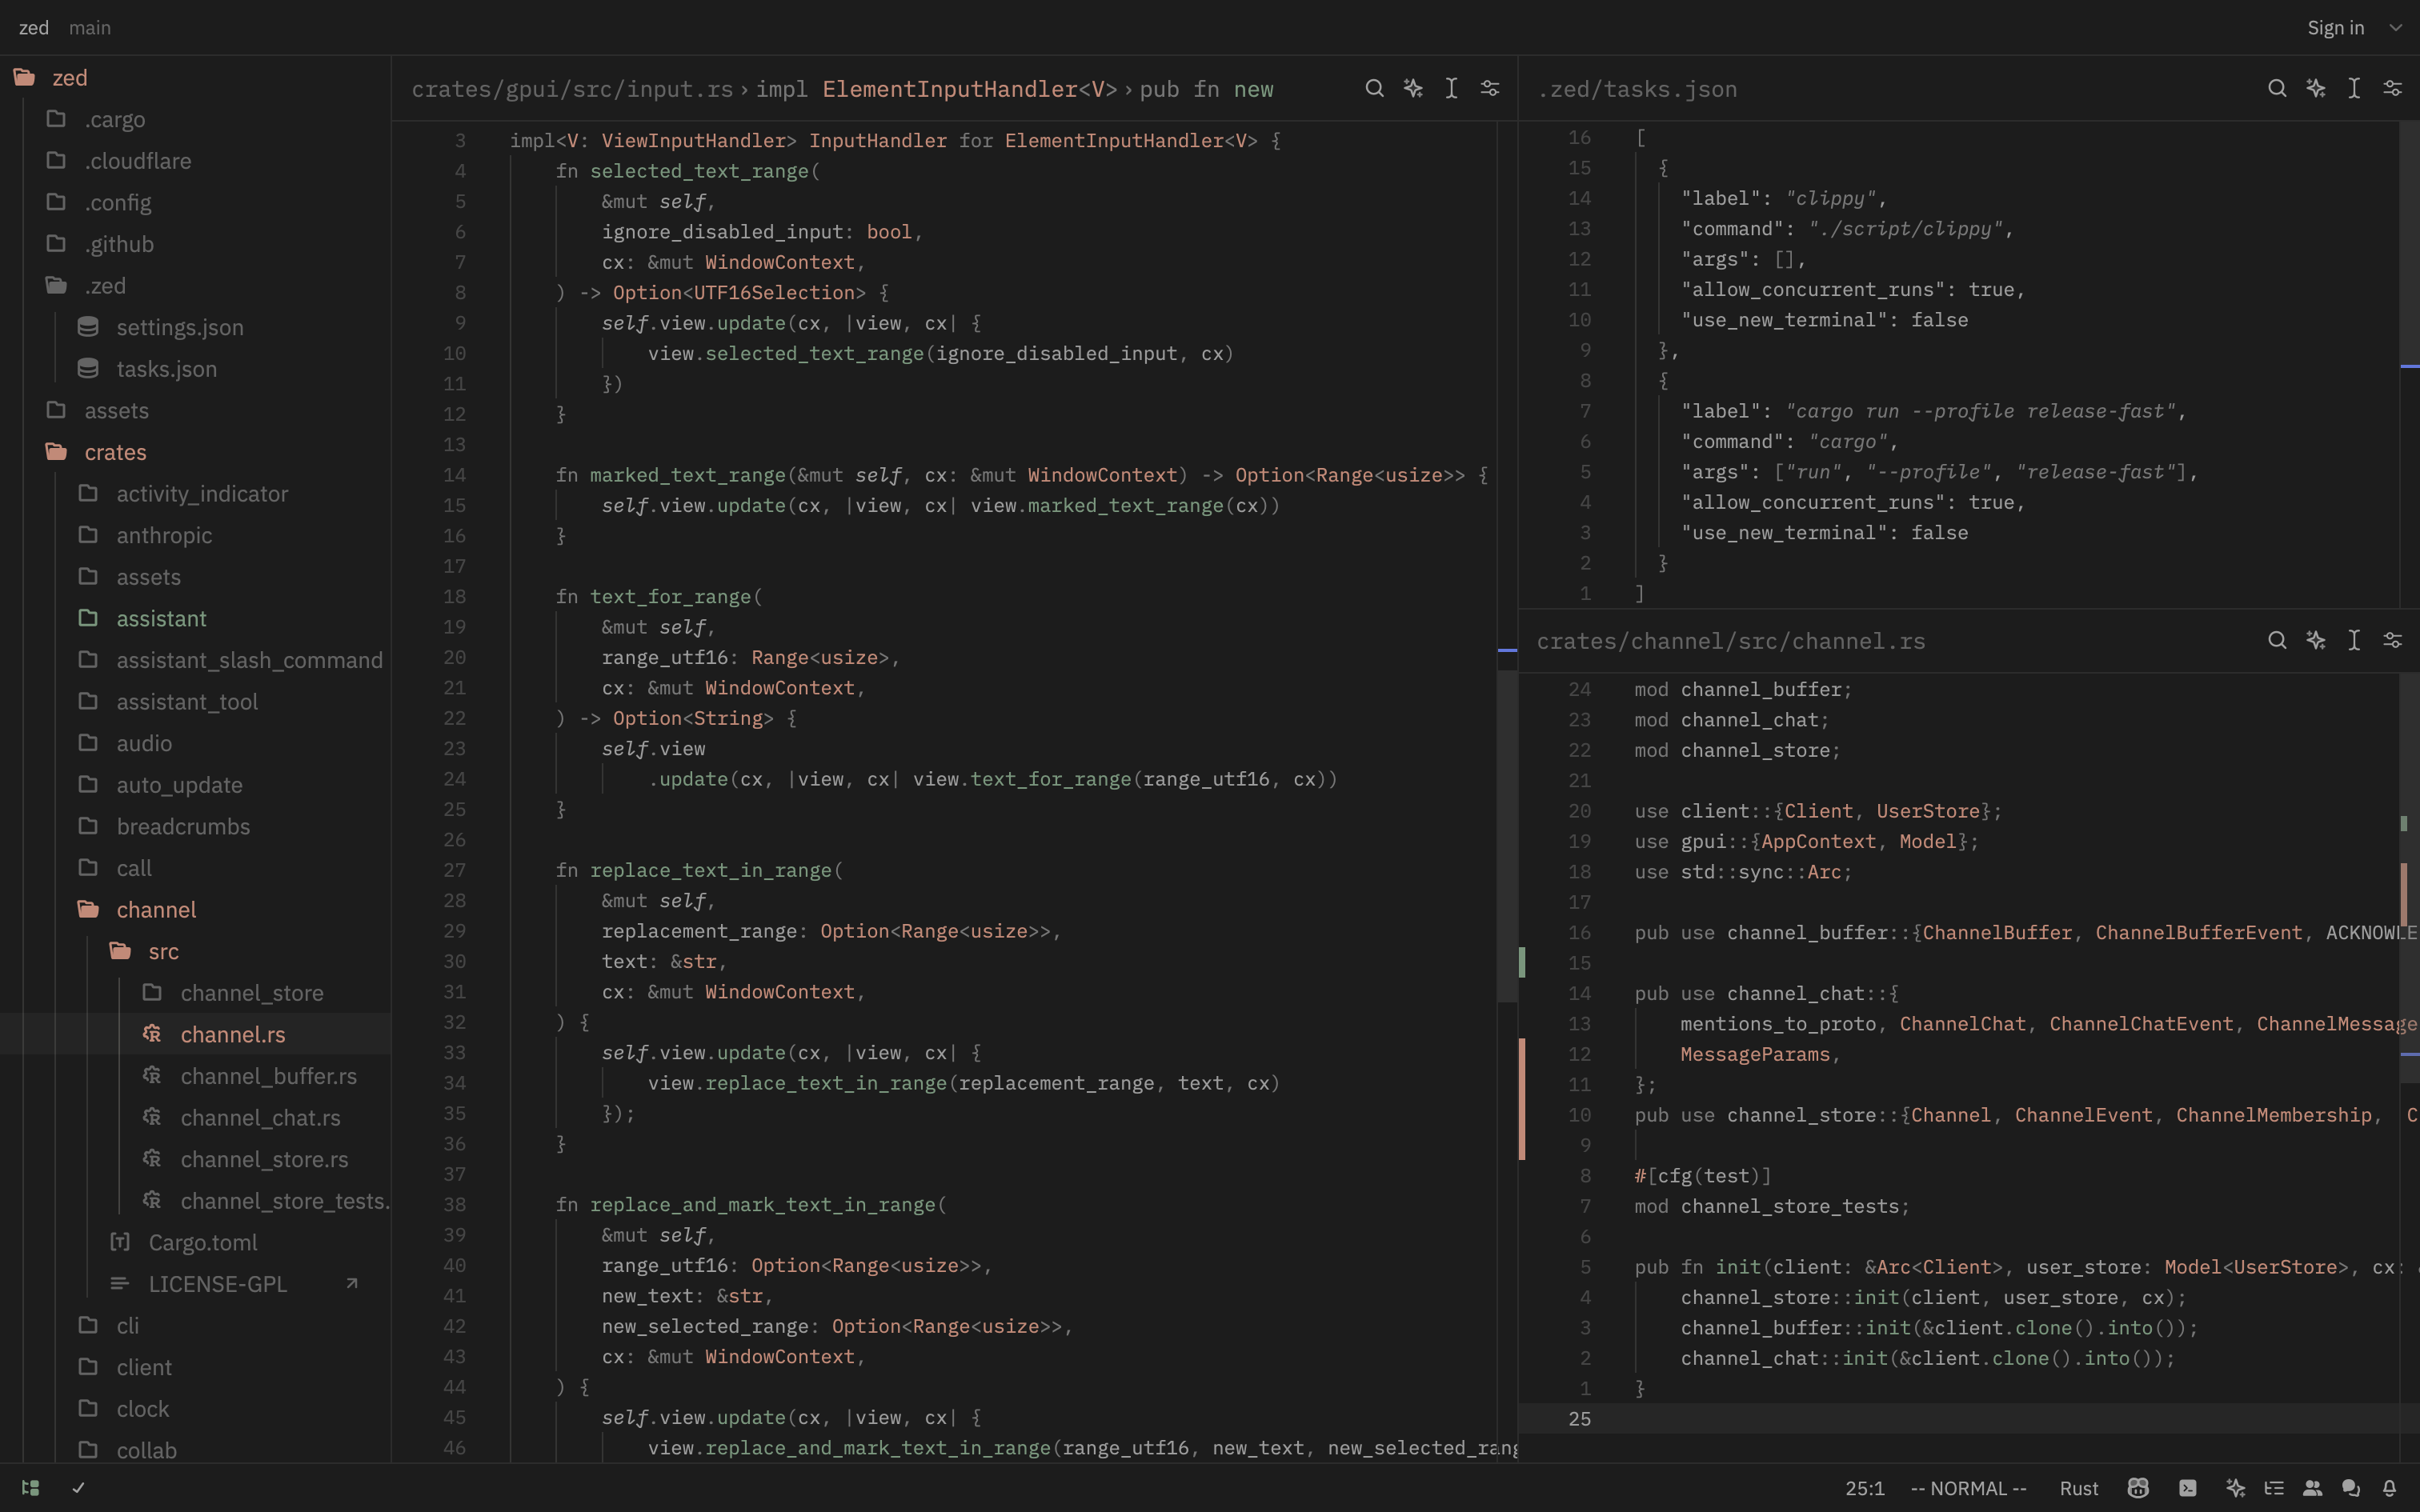Collapse the crates folder
The width and height of the screenshot is (2420, 1512).
point(195,452)
